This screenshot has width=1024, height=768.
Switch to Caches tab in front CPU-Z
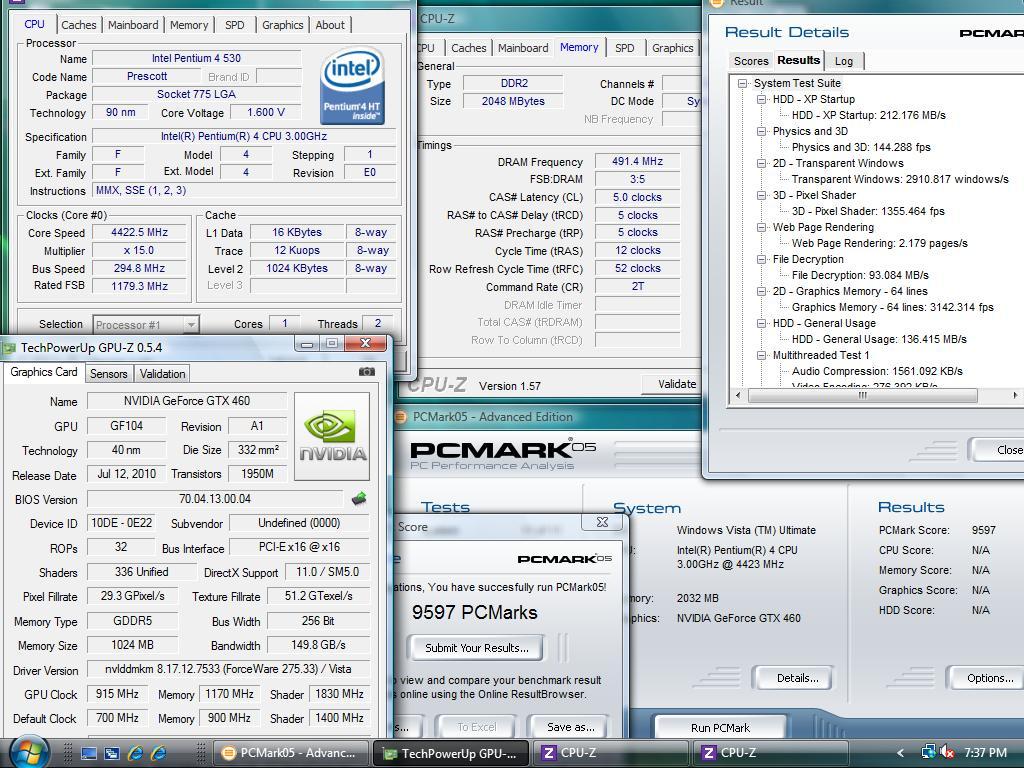point(78,25)
